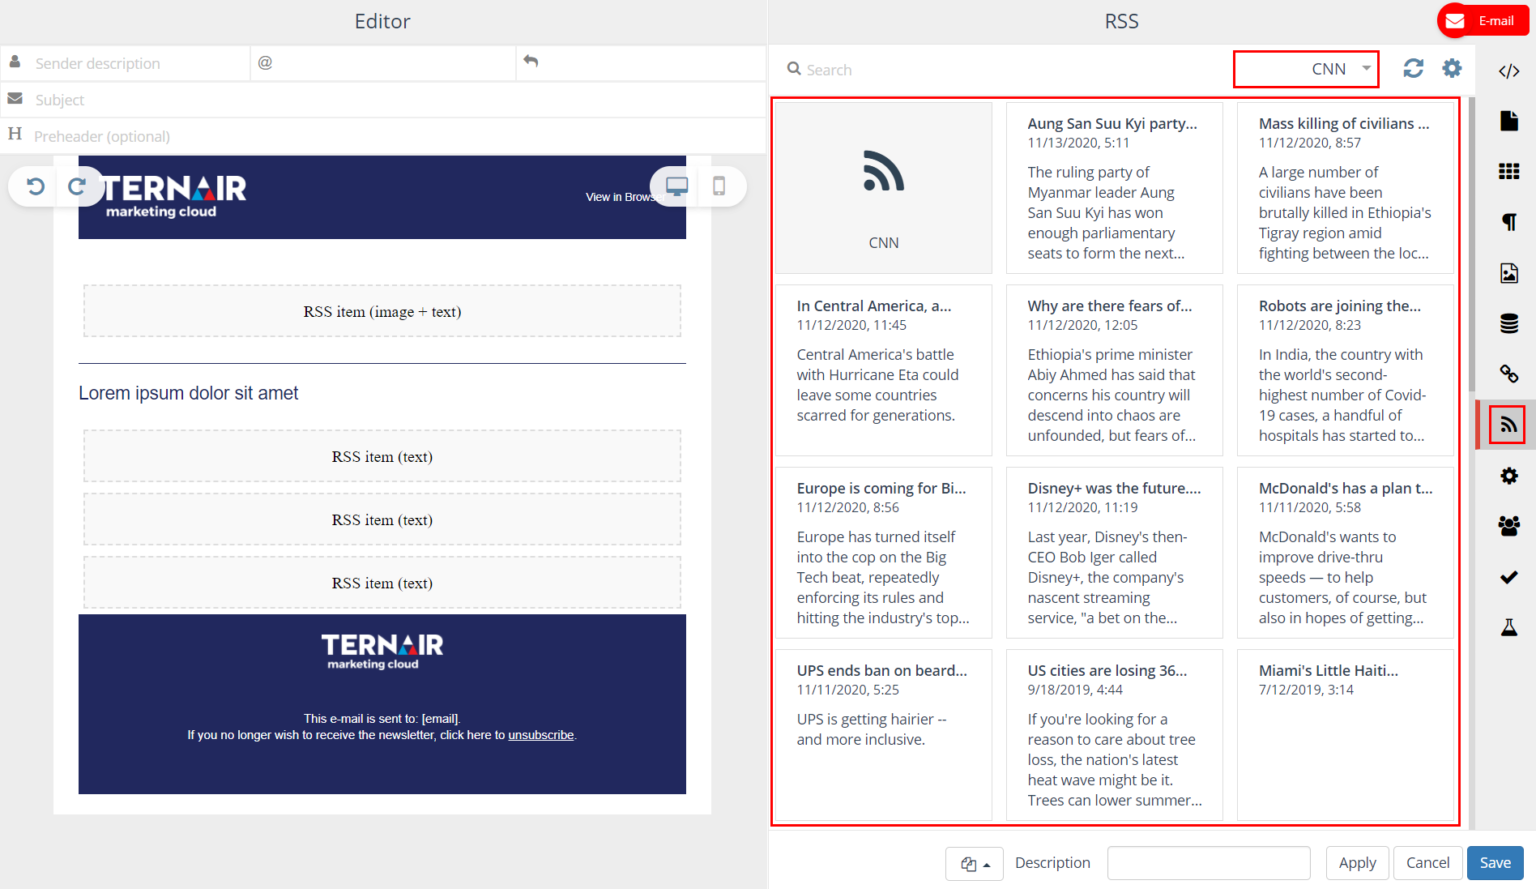Open the flask test panel
Viewport: 1536px width, 889px height.
pos(1509,628)
